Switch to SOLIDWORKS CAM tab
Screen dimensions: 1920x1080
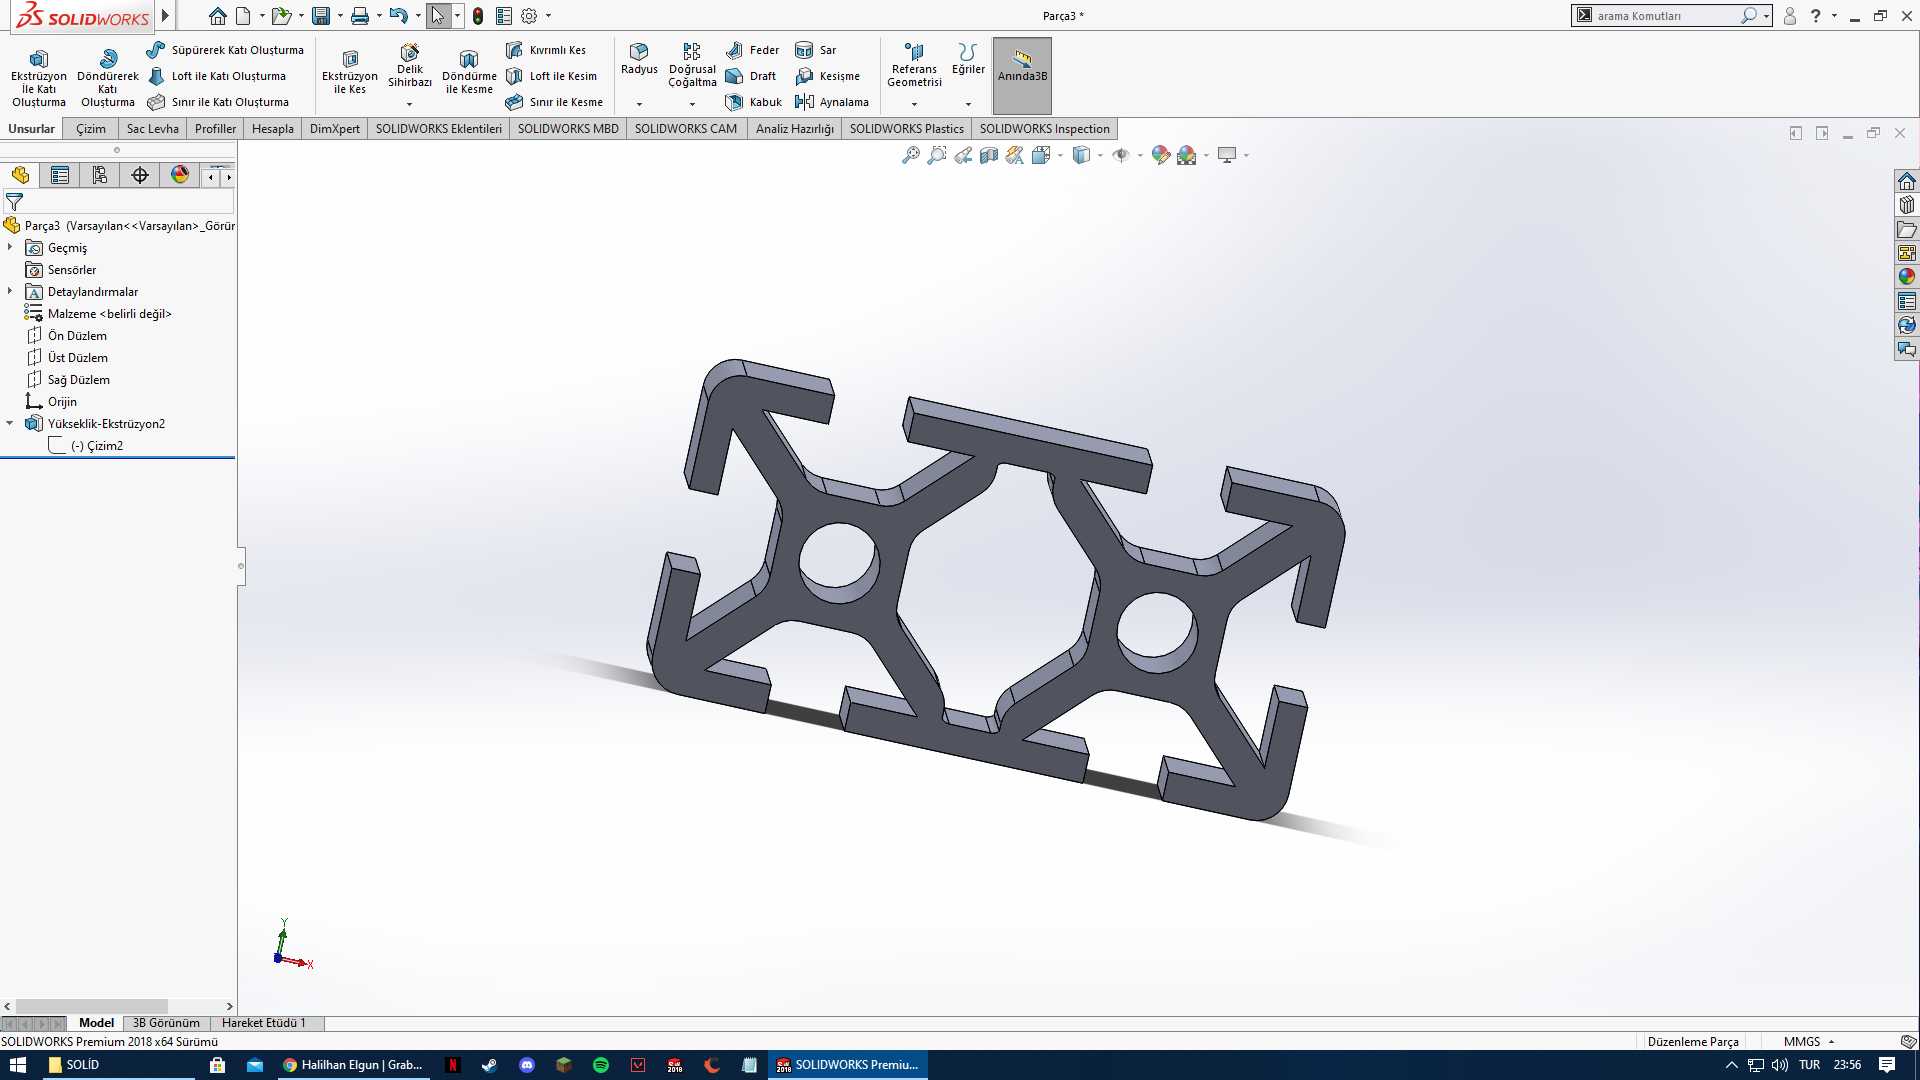[x=686, y=129]
